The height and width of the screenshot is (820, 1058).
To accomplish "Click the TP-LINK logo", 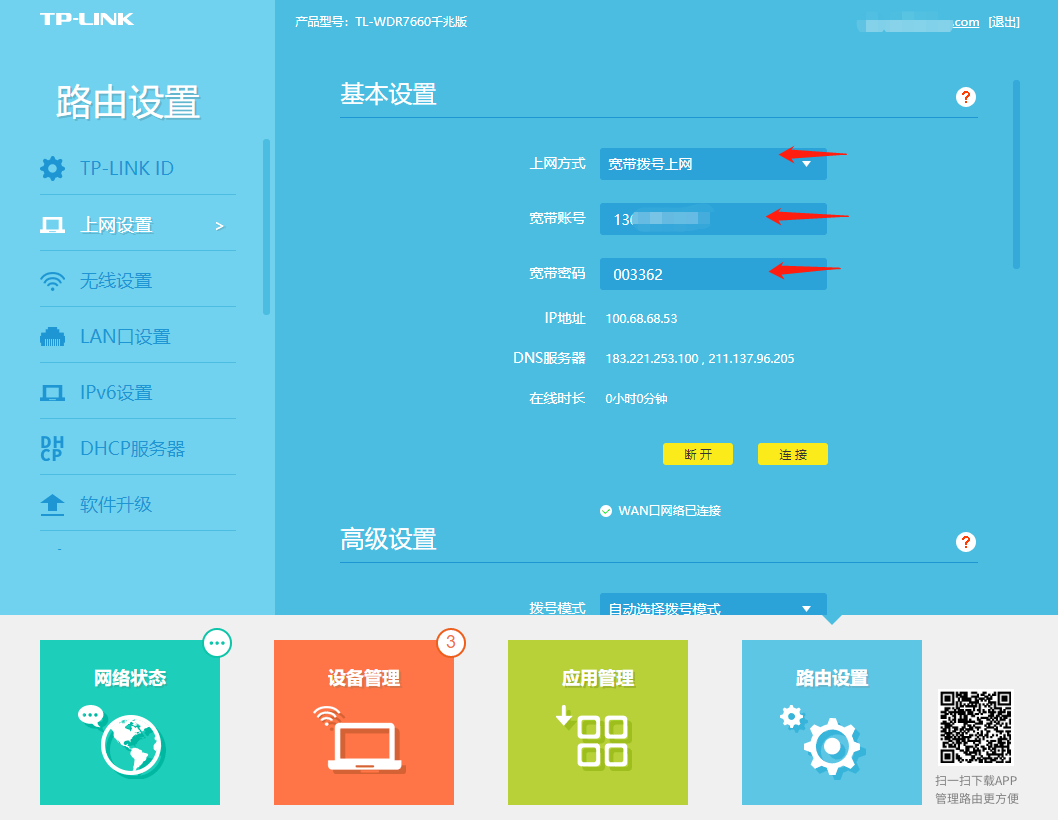I will point(87,19).
